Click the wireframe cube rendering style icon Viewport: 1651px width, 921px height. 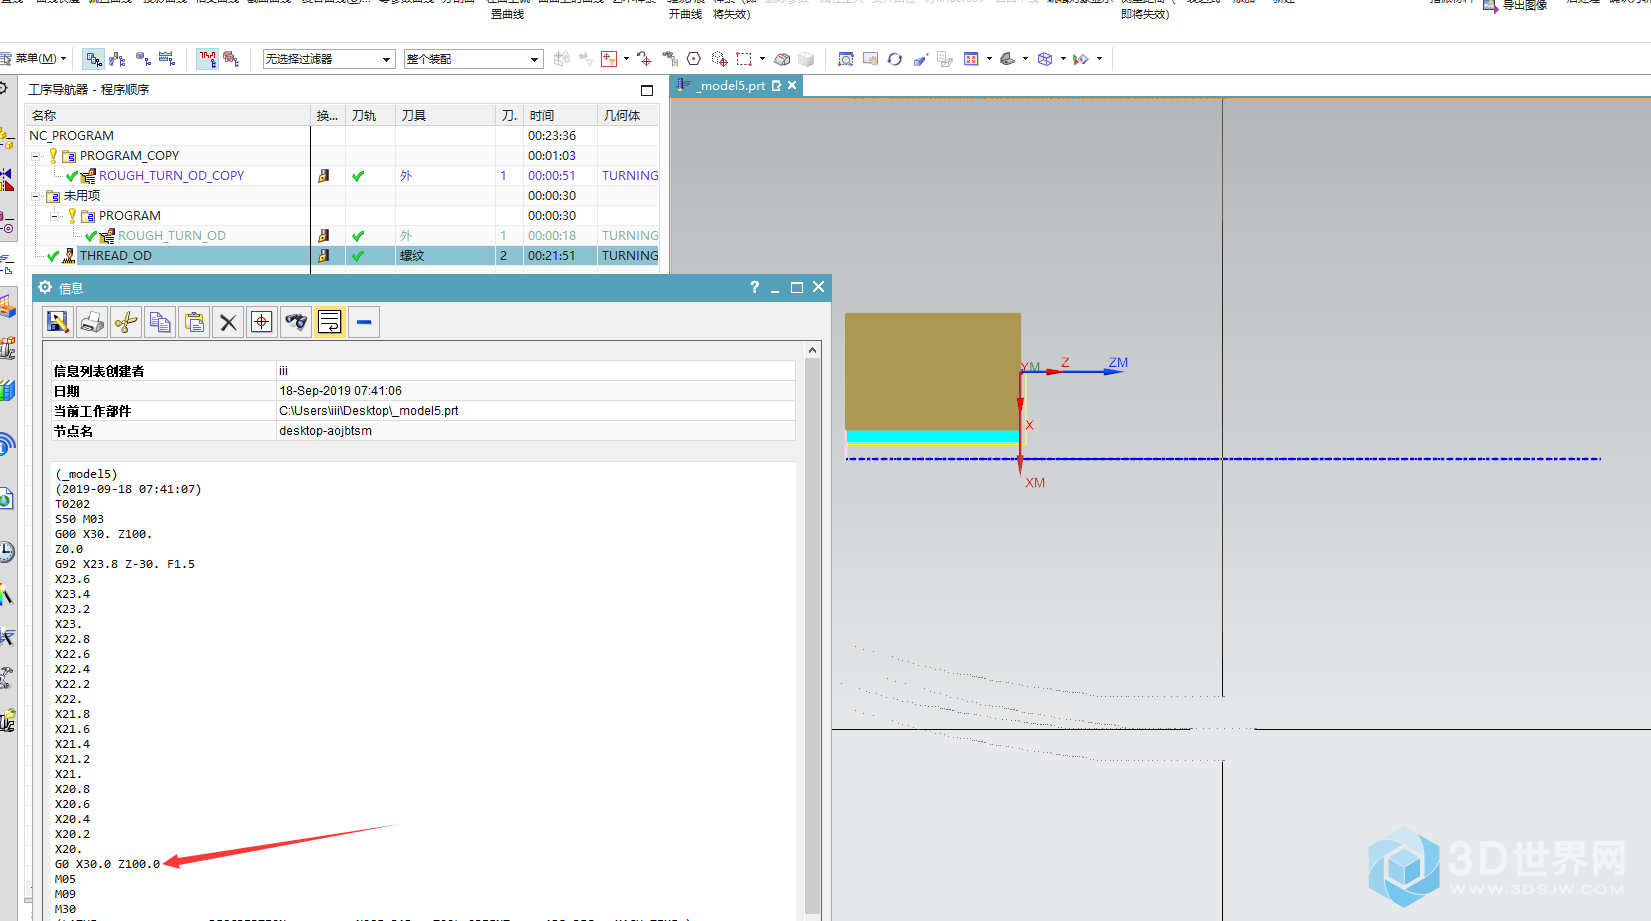coord(1045,59)
